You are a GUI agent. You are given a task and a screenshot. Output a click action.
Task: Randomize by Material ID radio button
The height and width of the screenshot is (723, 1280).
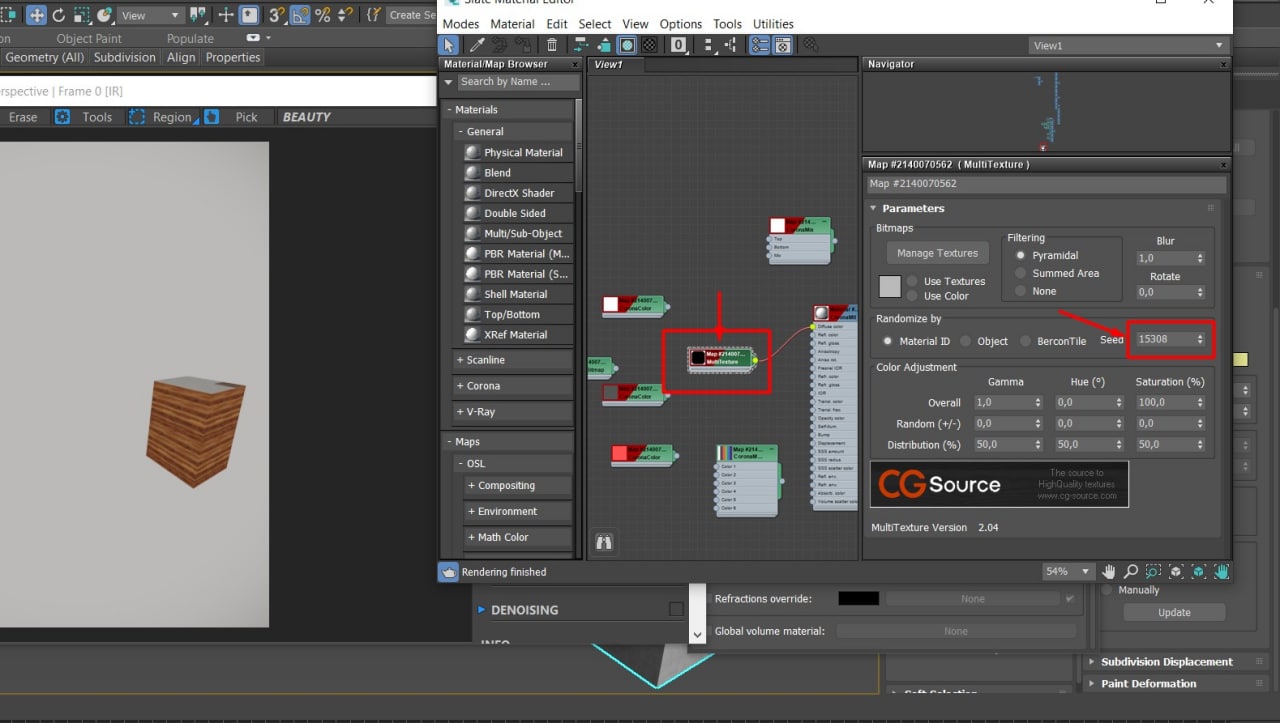[x=887, y=341]
